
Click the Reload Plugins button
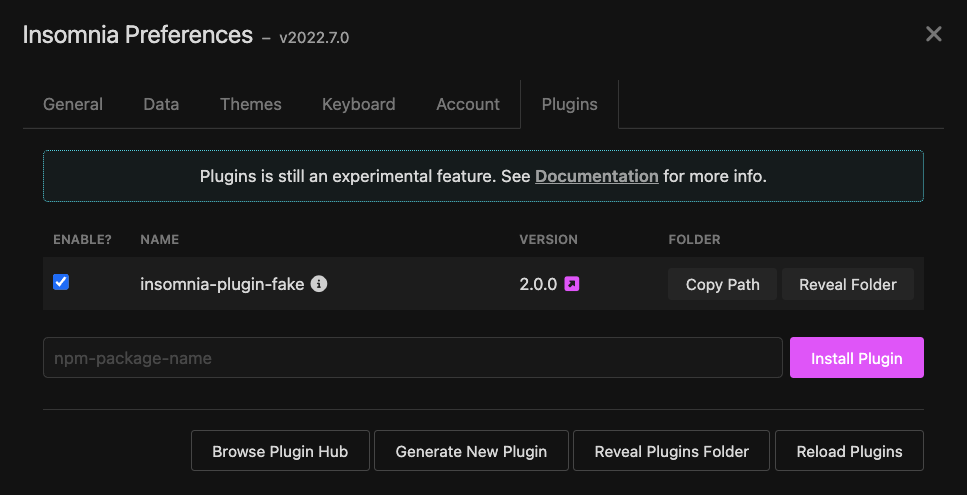pos(849,451)
